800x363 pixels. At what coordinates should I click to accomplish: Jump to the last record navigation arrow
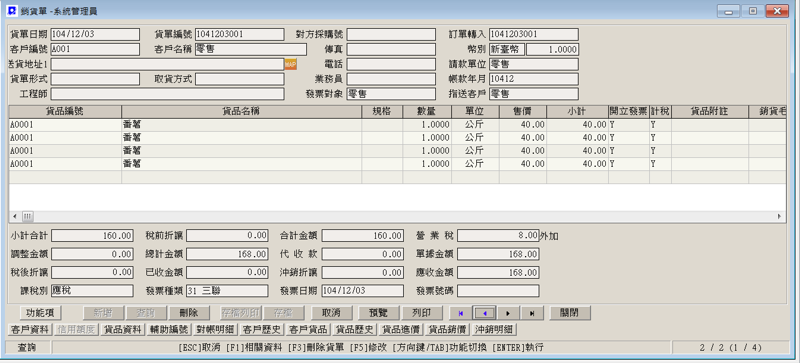click(x=532, y=313)
